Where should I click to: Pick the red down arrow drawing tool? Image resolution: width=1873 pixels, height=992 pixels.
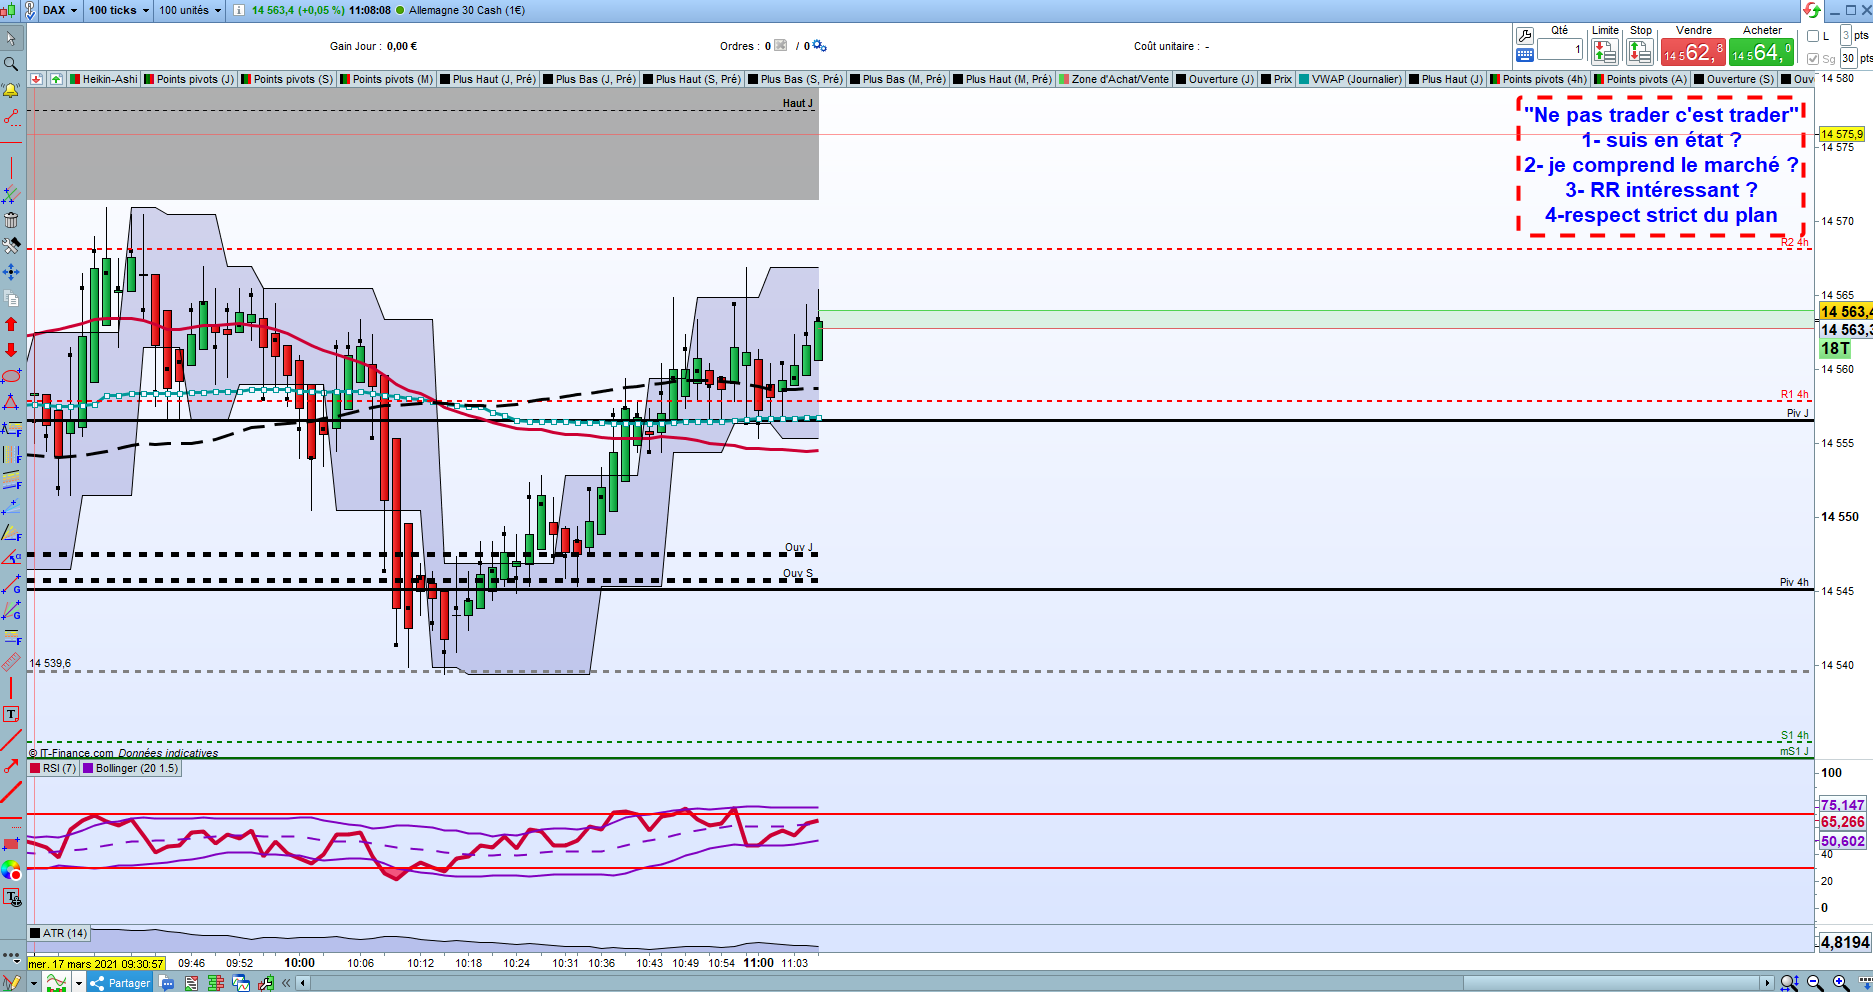(11, 350)
